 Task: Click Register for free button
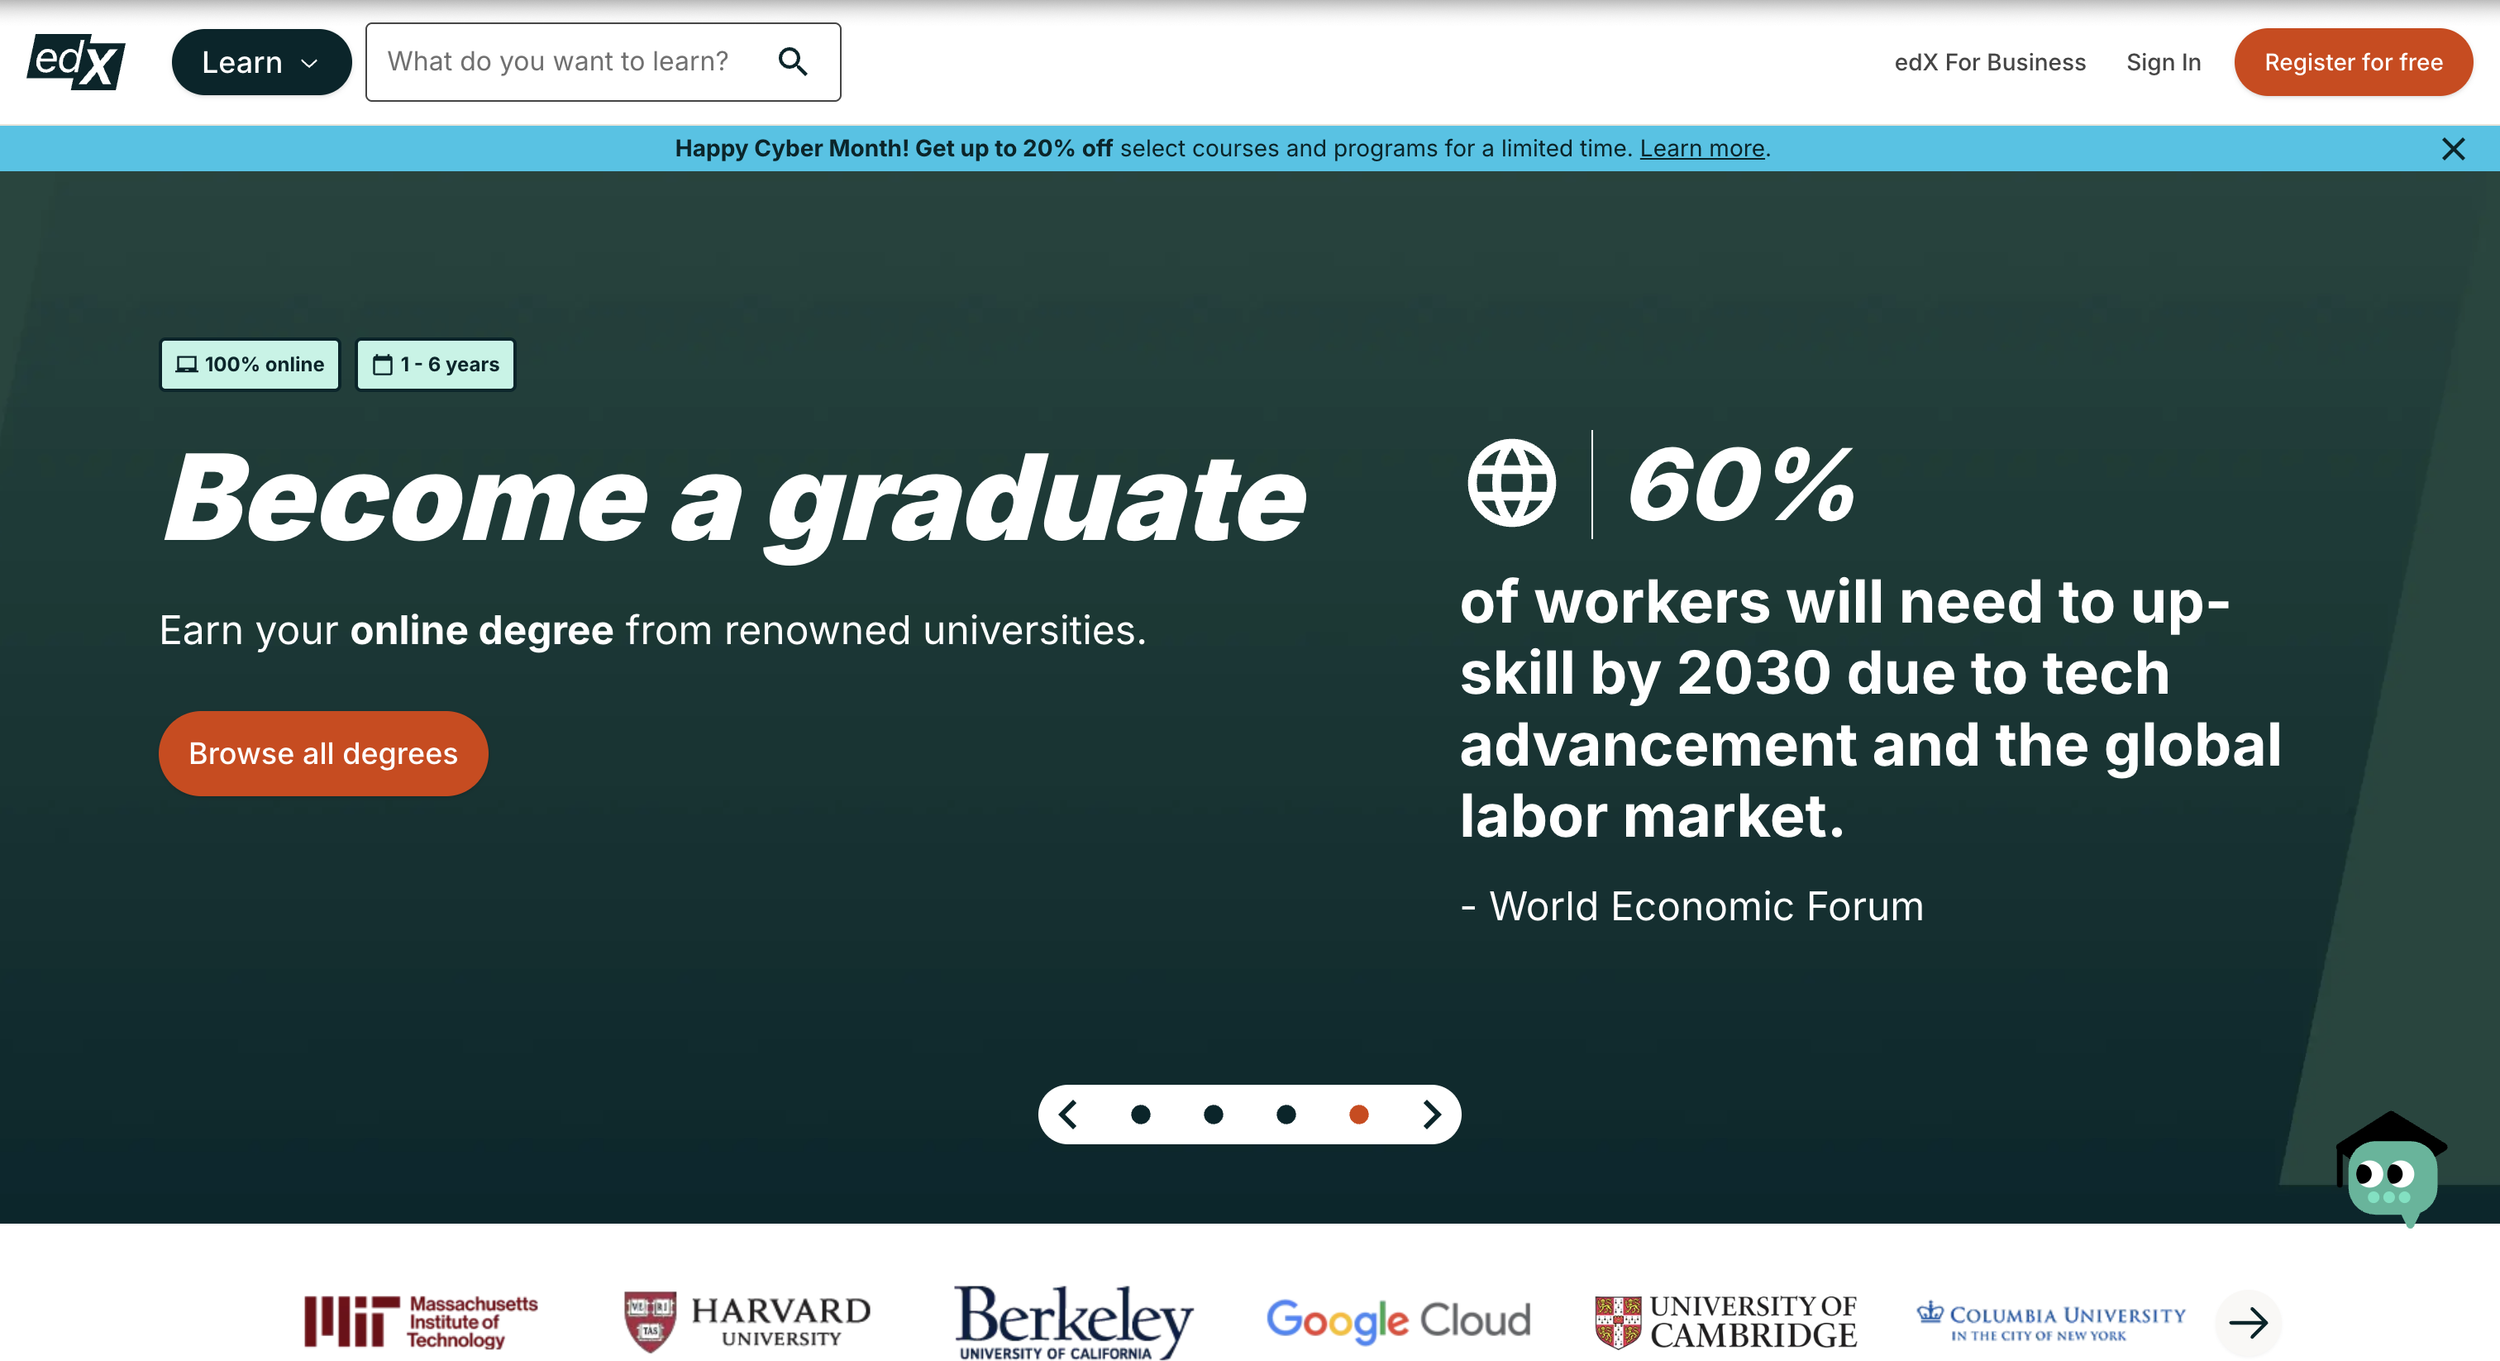[2353, 62]
